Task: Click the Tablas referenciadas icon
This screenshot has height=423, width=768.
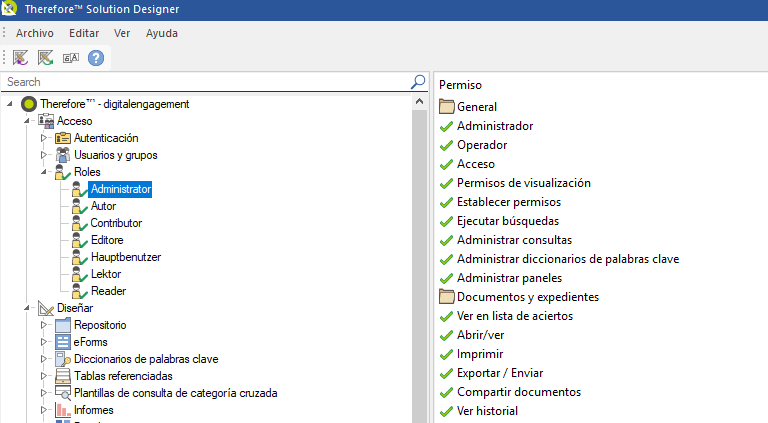Action: click(63, 376)
